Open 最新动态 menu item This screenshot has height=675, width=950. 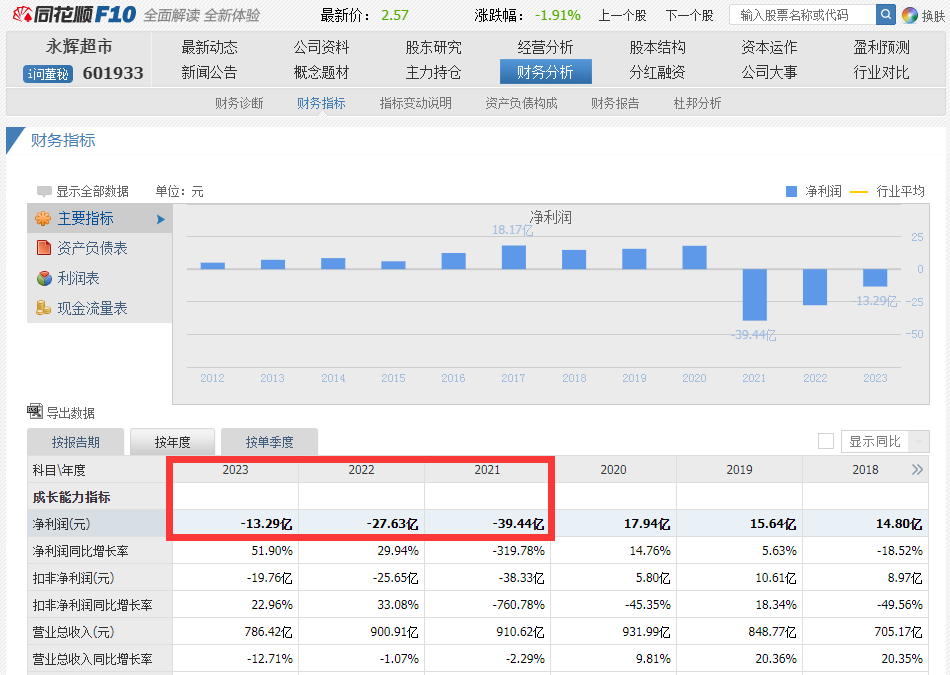[210, 47]
